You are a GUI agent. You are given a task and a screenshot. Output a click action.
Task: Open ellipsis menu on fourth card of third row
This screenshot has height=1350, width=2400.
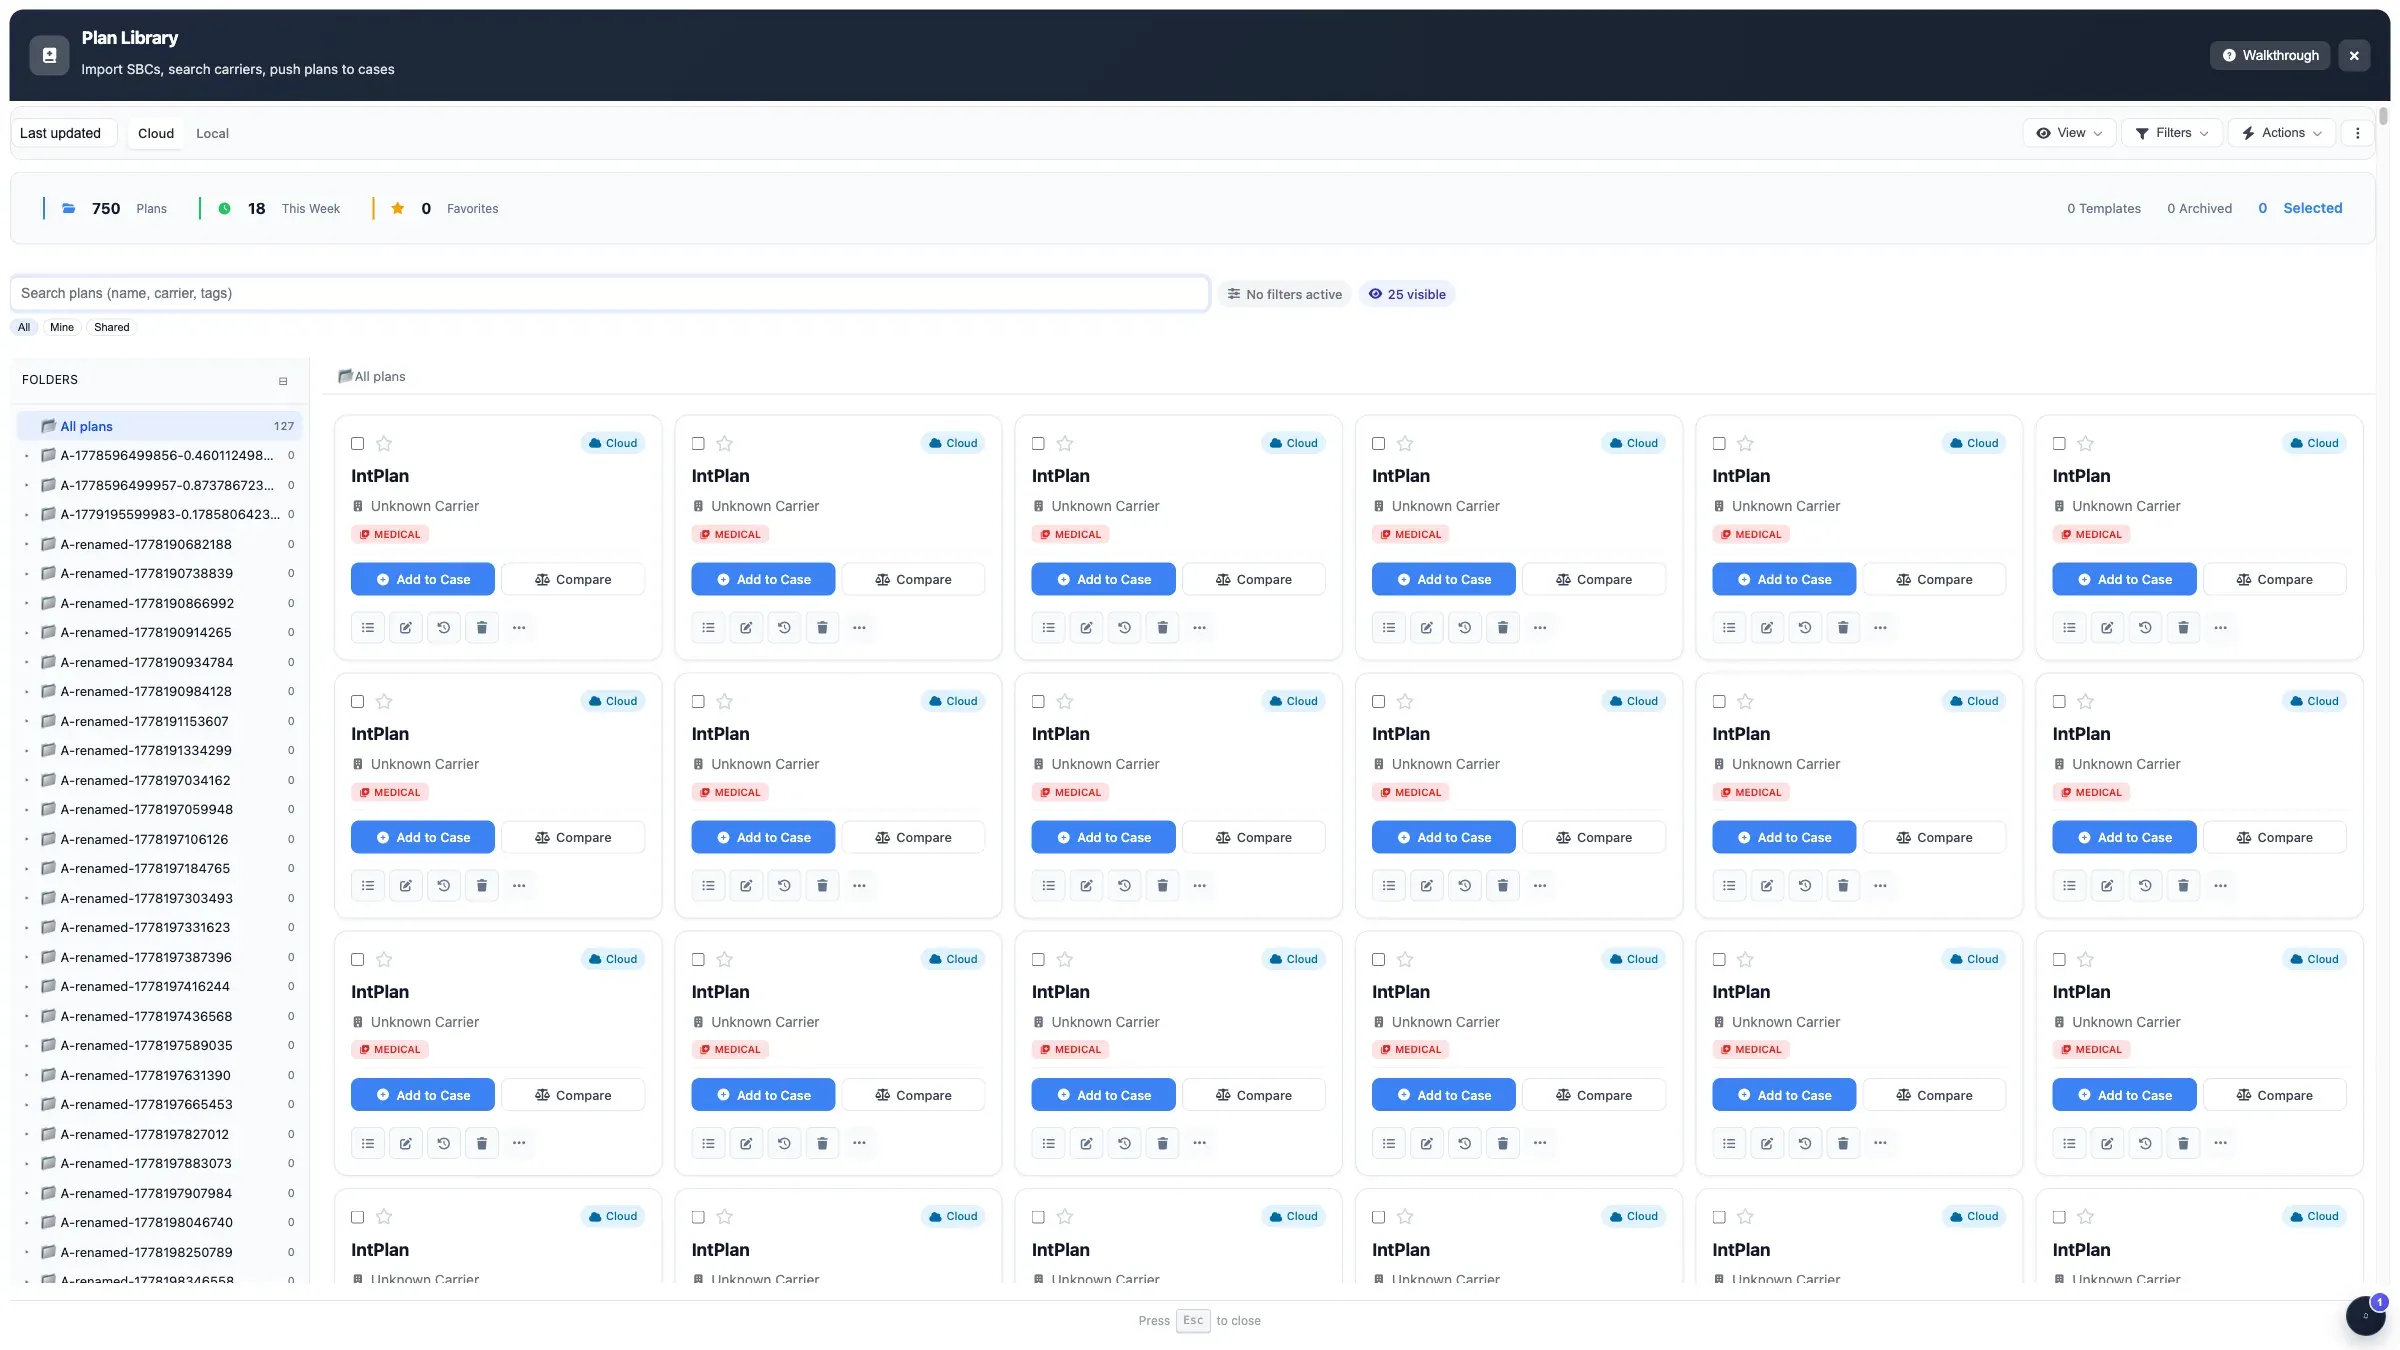tap(1540, 1142)
